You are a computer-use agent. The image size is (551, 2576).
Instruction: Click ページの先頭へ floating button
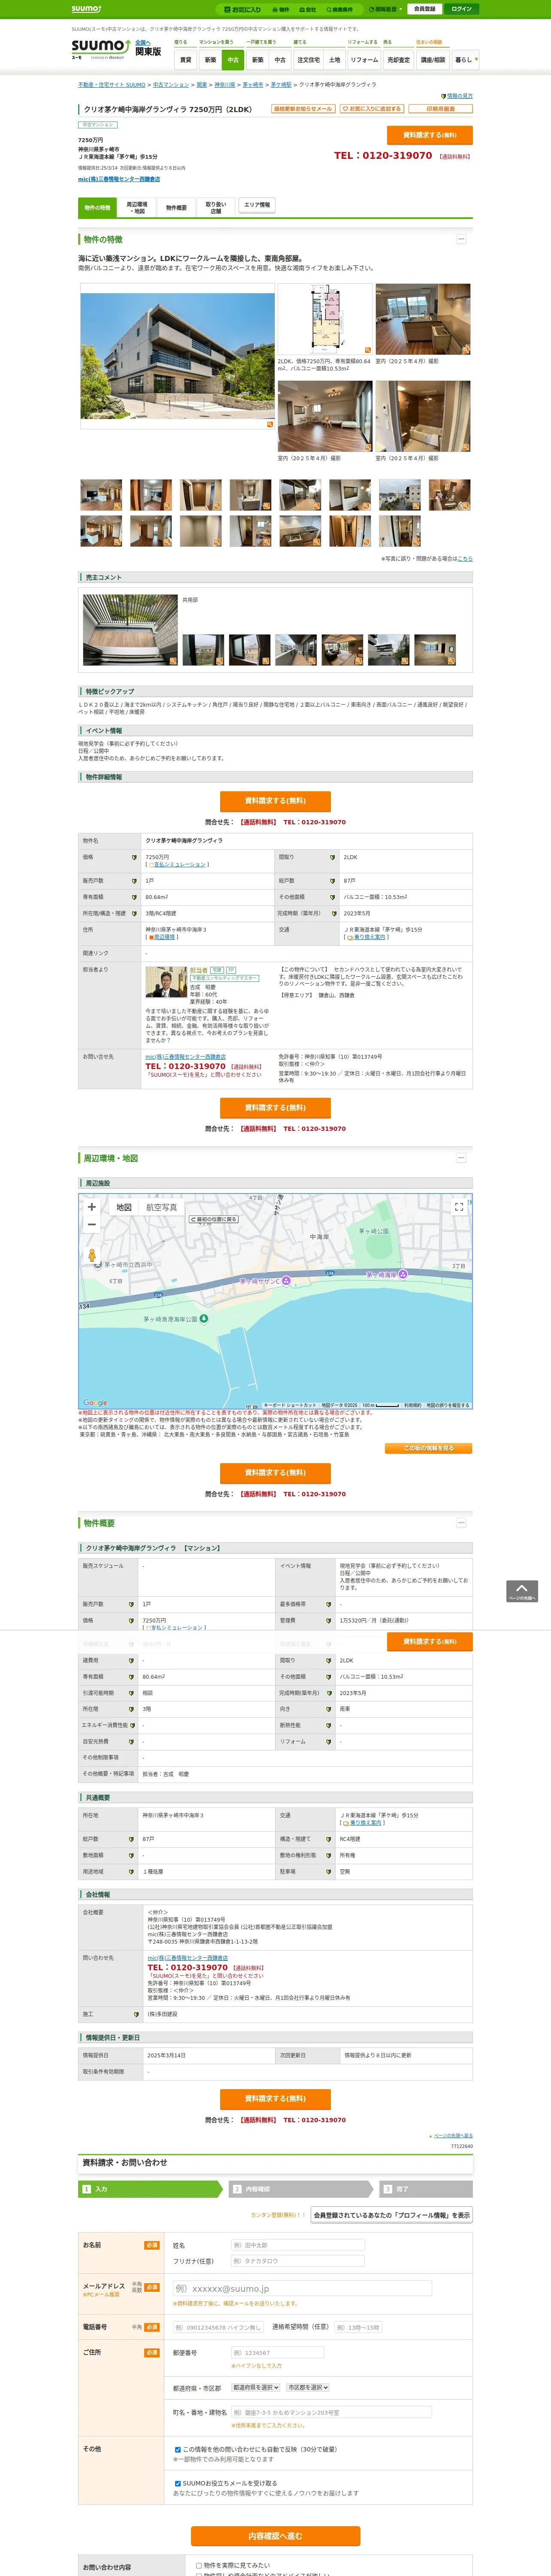522,1591
